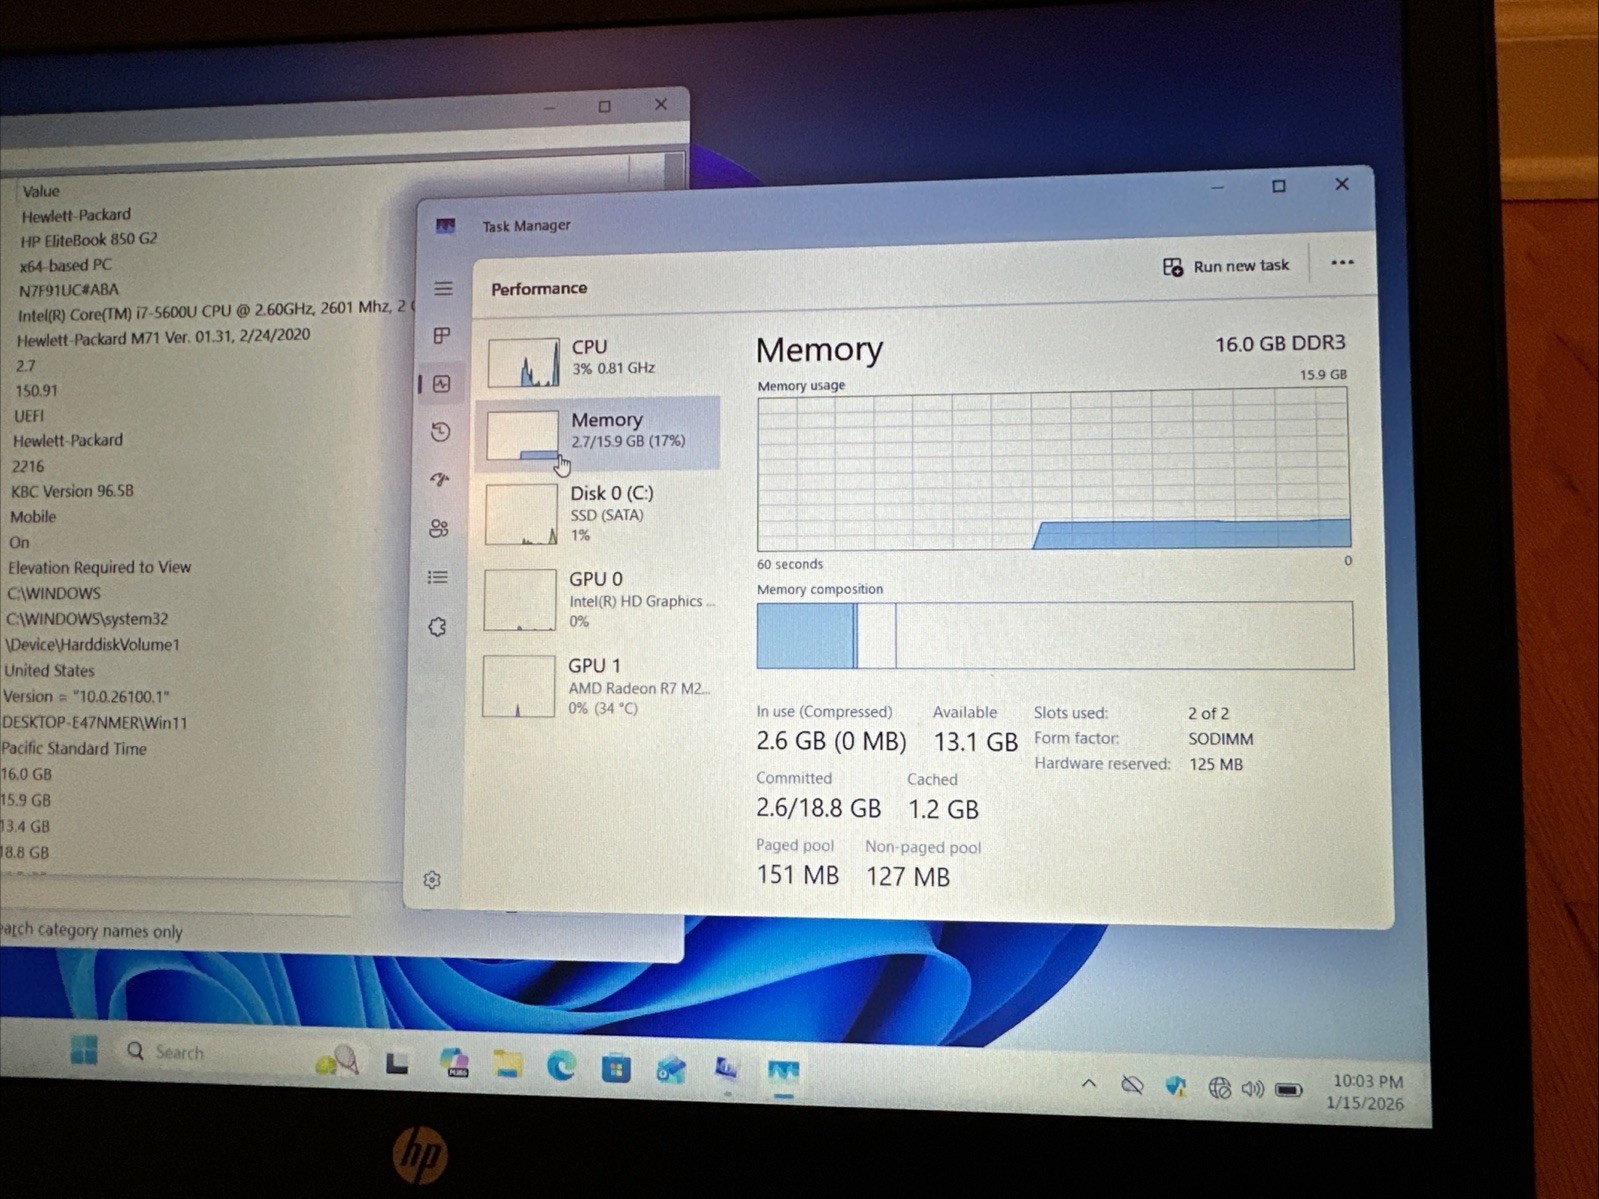Open Startup apps page from sidebar

pos(440,480)
